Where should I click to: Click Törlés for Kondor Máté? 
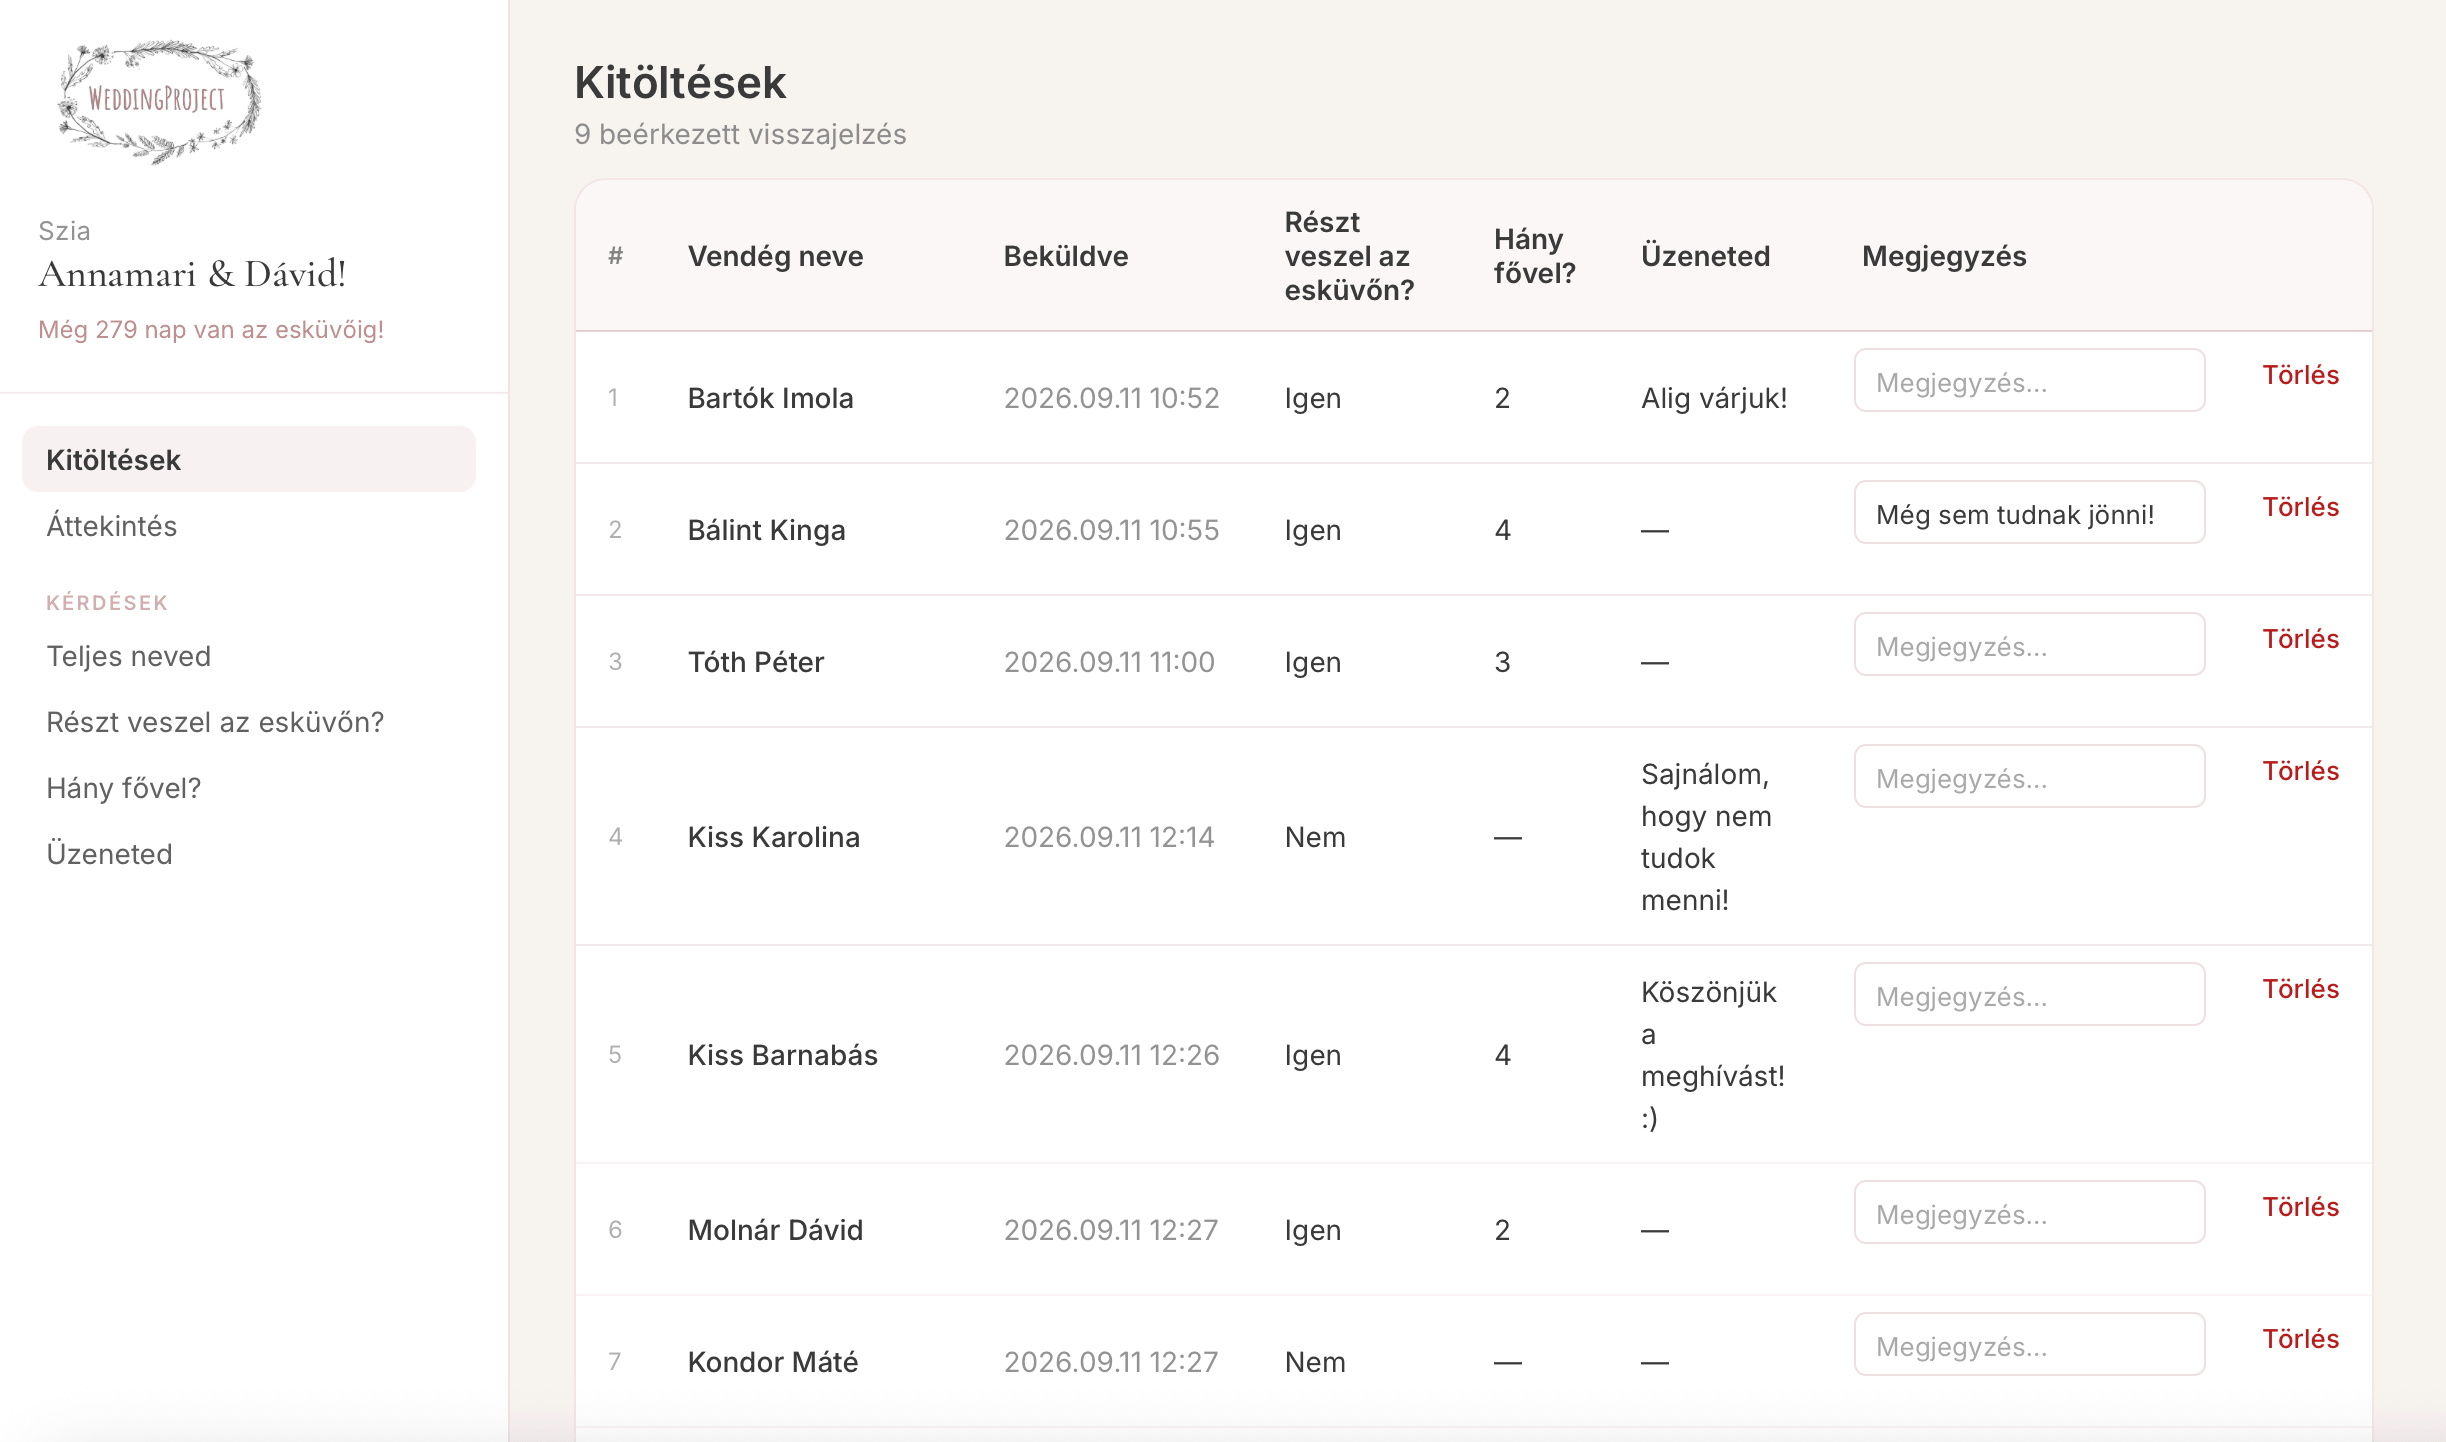click(x=2300, y=1339)
